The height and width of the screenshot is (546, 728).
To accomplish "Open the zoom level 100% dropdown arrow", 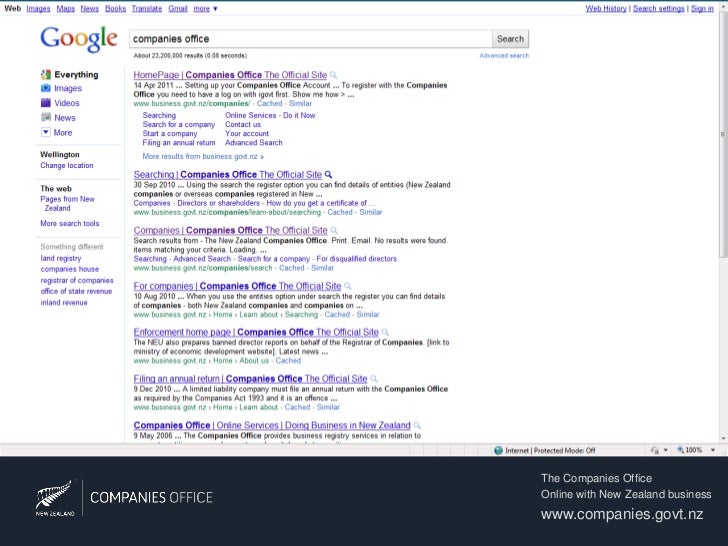I will pyautogui.click(x=713, y=450).
